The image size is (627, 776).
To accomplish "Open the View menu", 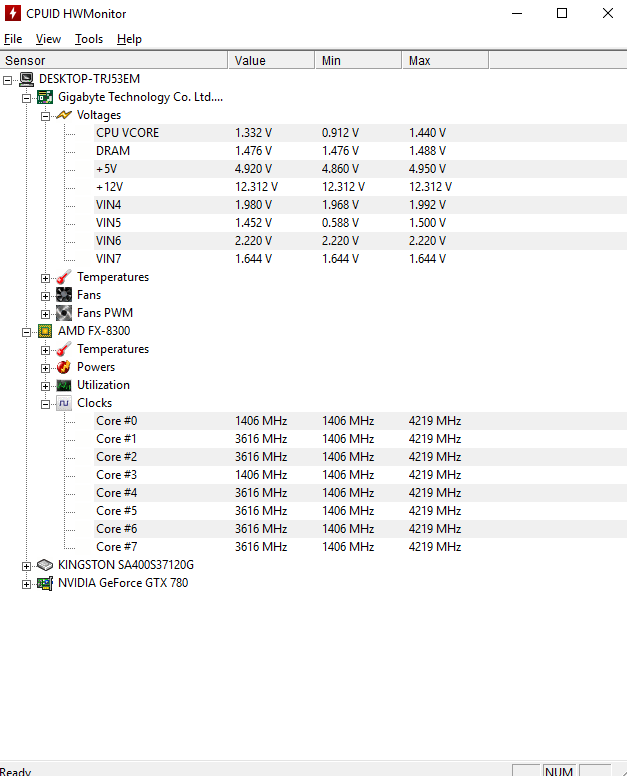I will coord(48,39).
